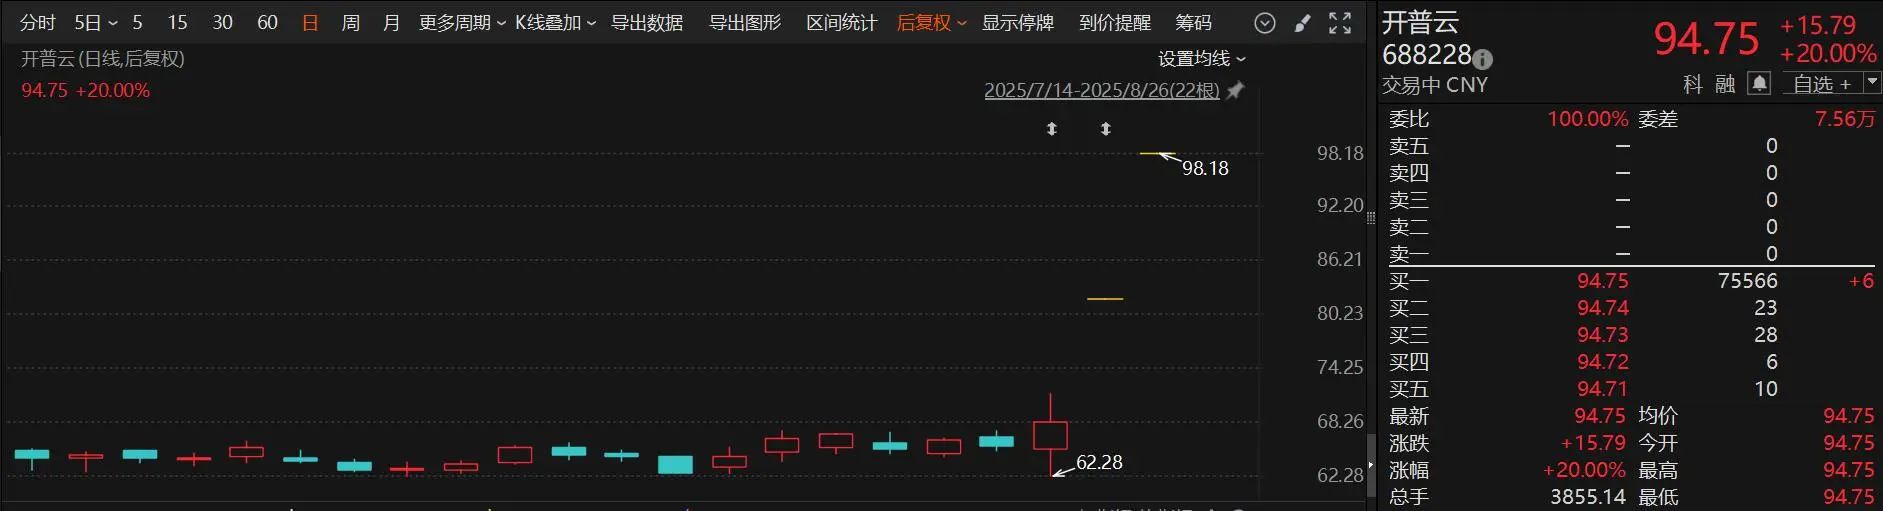Enter fullscreen chart view

[1340, 23]
